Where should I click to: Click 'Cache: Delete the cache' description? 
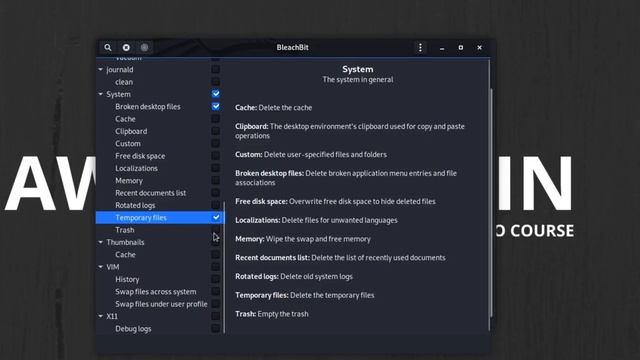[273, 108]
